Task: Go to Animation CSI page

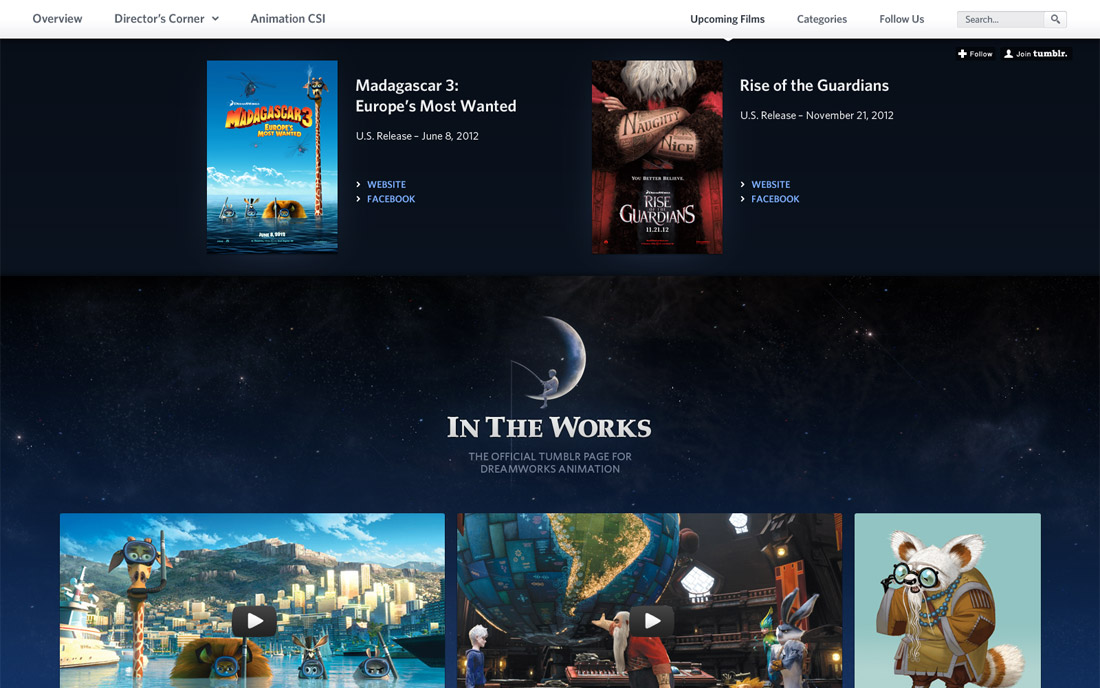Action: 288,19
